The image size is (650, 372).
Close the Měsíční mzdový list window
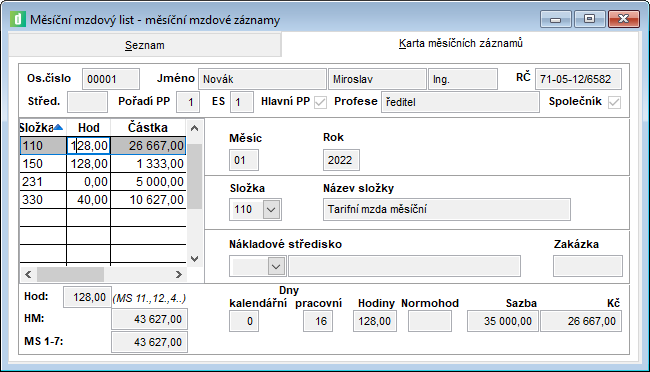(x=623, y=19)
